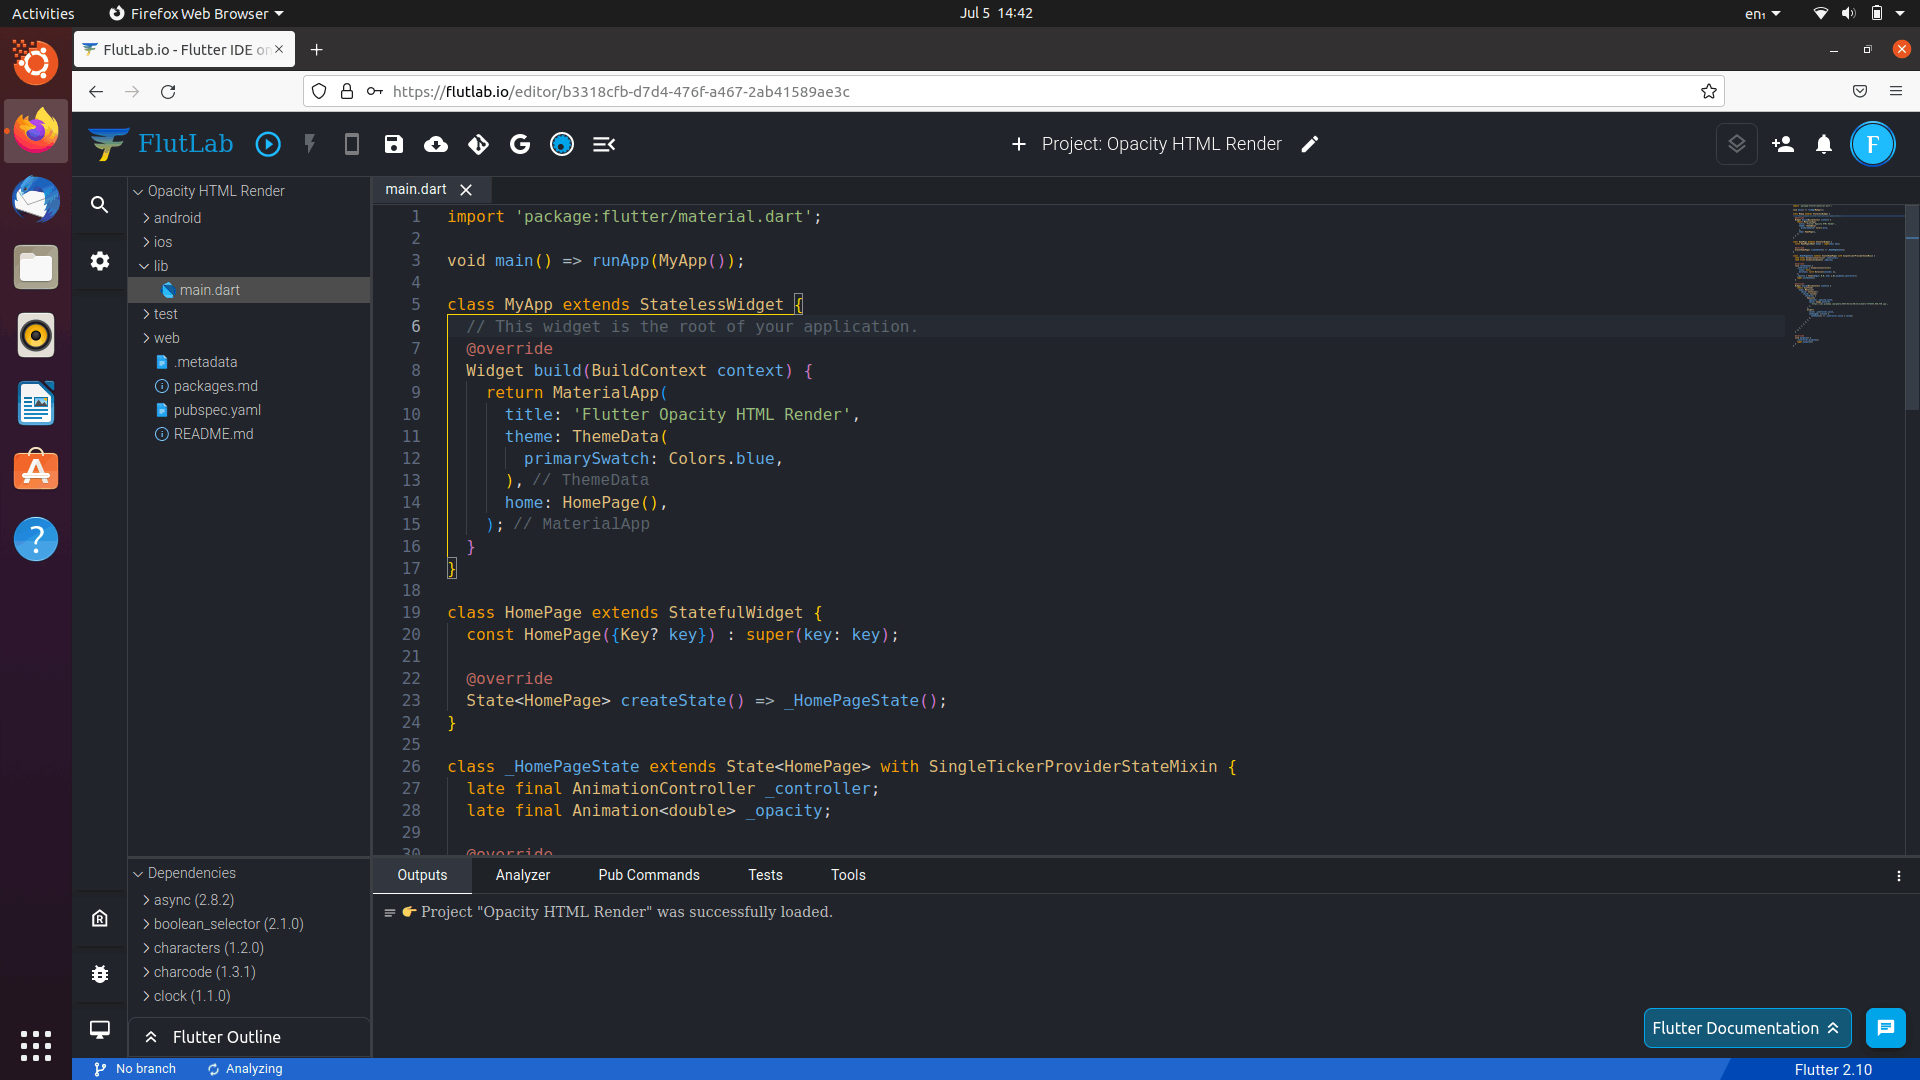Expand Flutter Documentation panel
1920x1080 pixels.
click(x=1746, y=1028)
